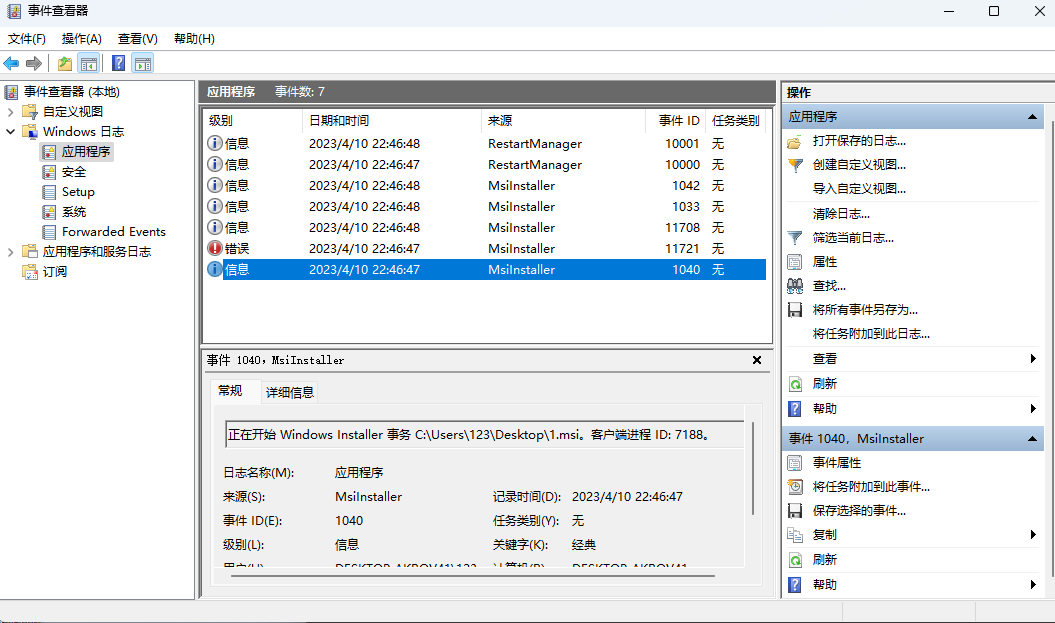Select Setup log in the tree
Viewport: 1055px width, 623px height.
[x=78, y=192]
